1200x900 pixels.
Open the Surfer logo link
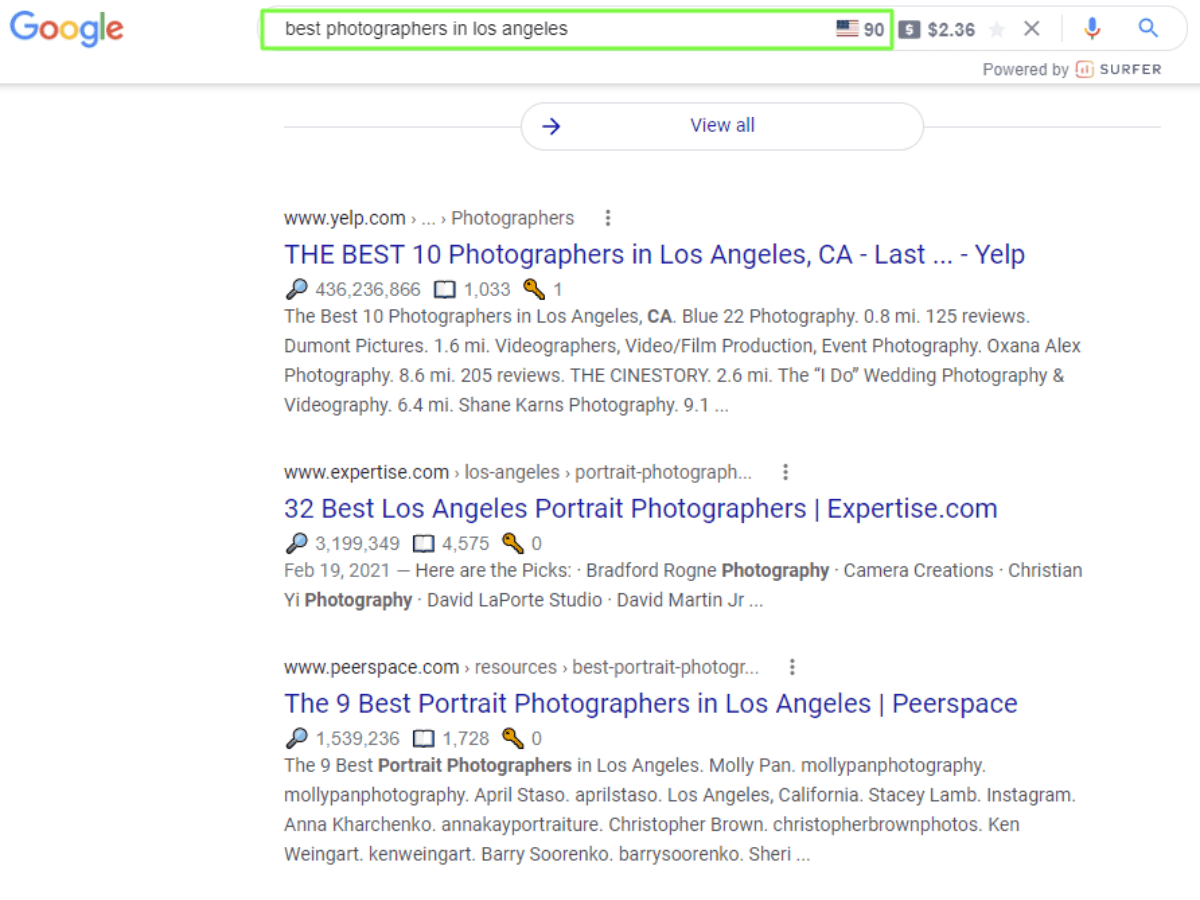pos(1118,69)
